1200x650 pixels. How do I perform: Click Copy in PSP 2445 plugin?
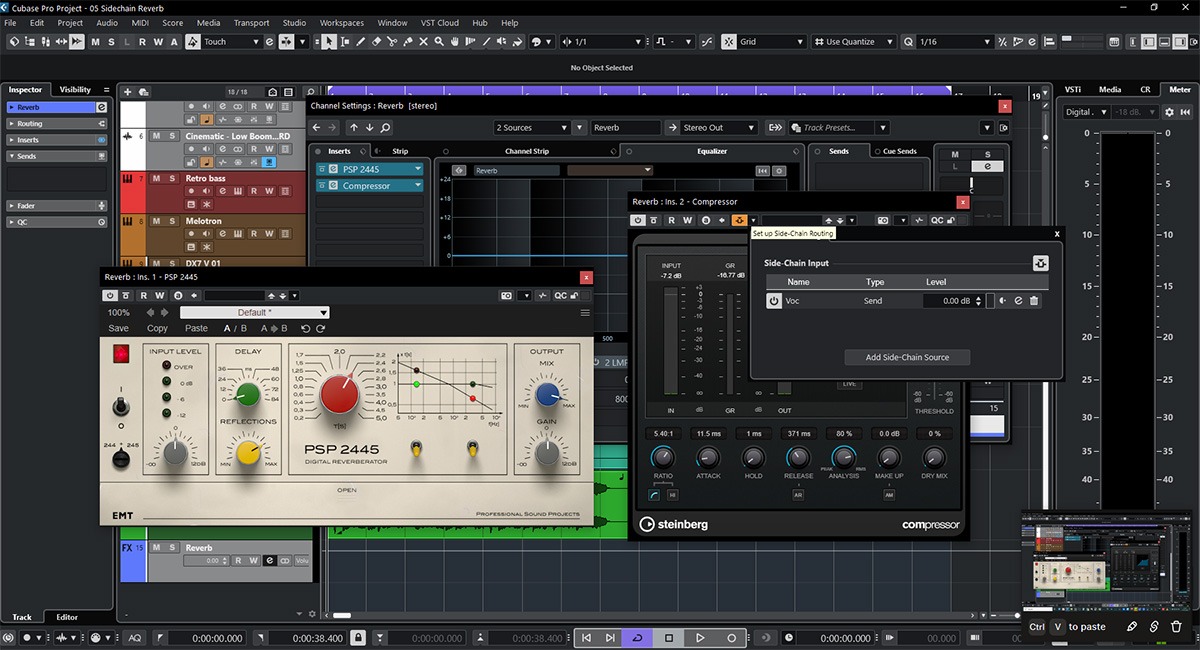[x=158, y=328]
